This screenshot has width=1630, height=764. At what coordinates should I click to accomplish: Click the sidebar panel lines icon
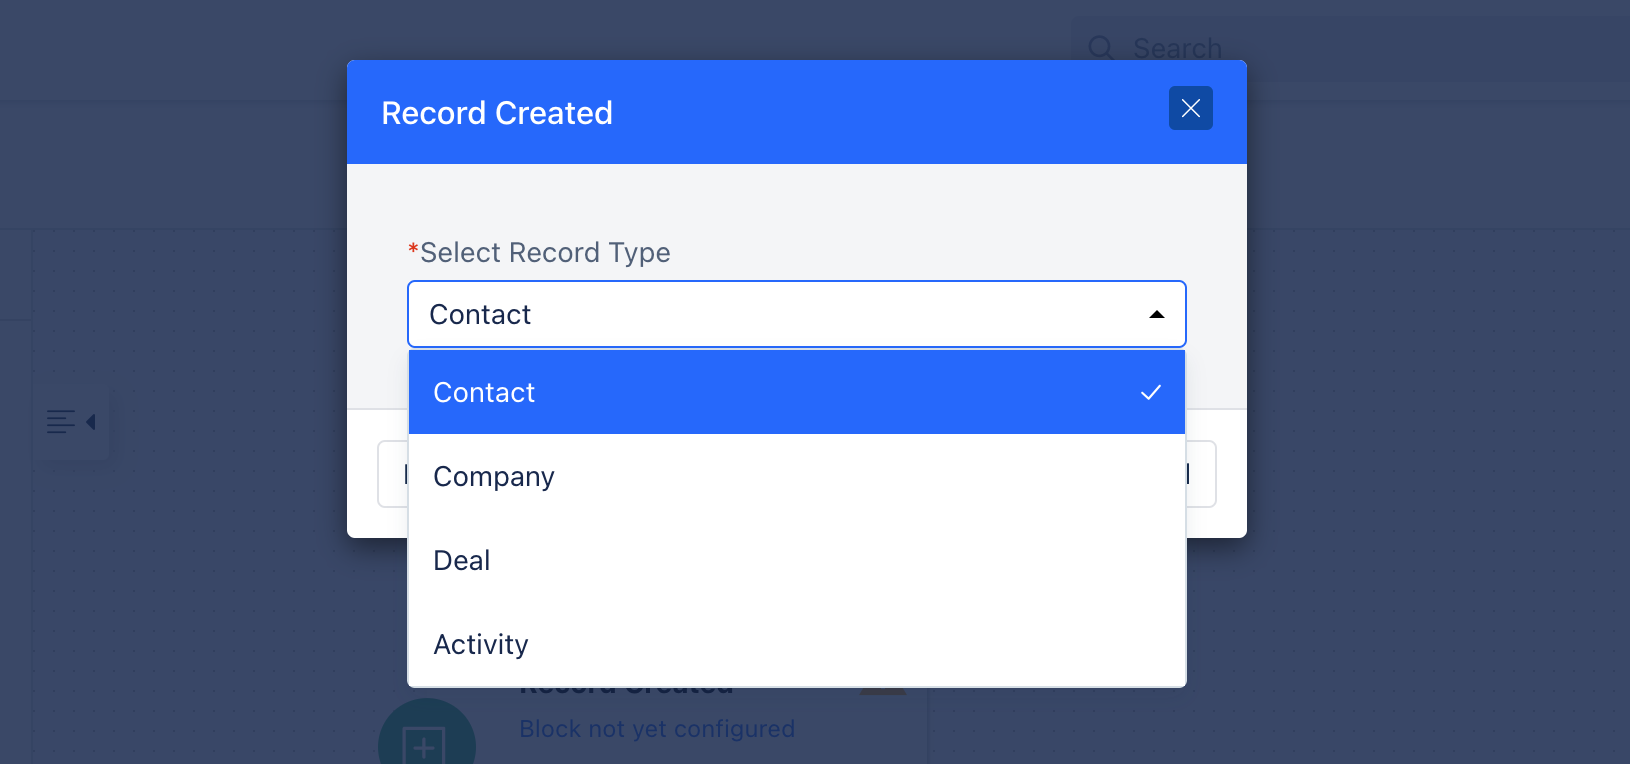pyautogui.click(x=61, y=422)
